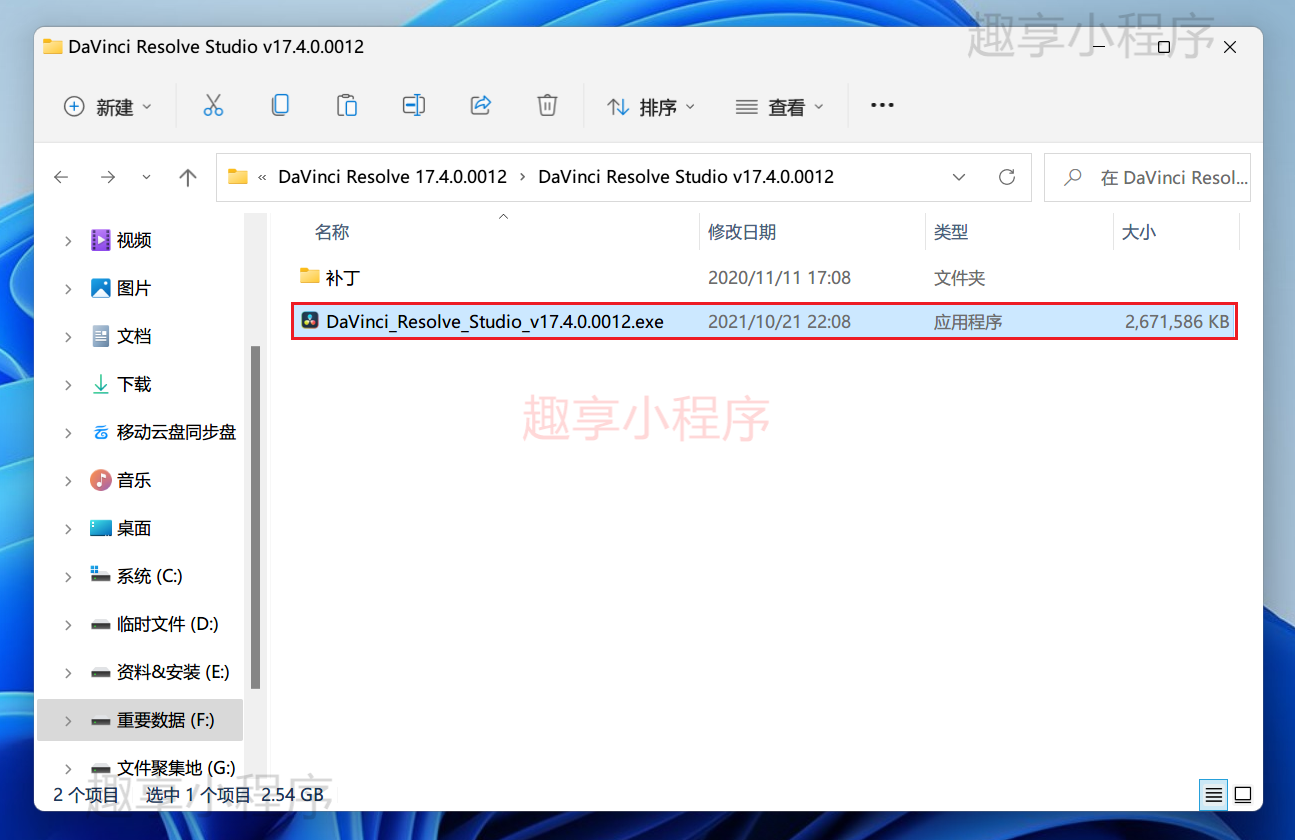Screen dimensions: 1295x840
Task: Click the DaVinci Resolve exe file icon
Action: (x=310, y=321)
